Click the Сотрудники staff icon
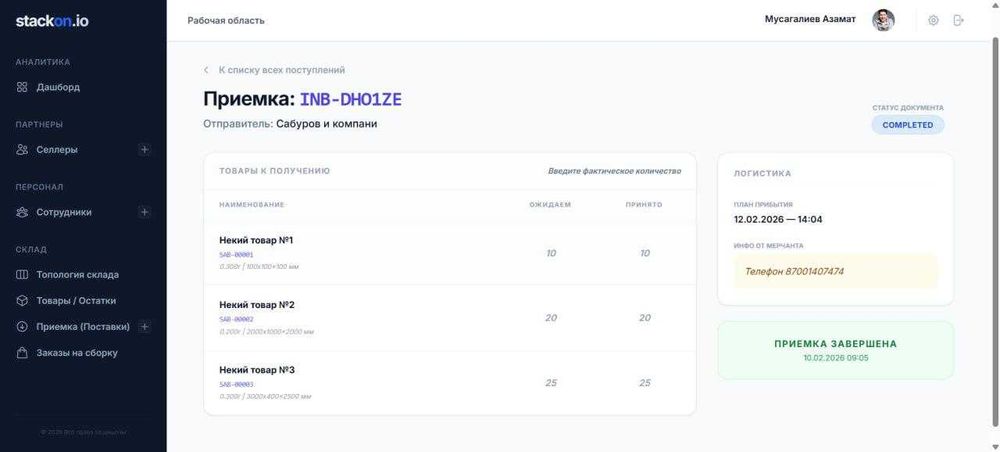This screenshot has height=452, width=1000. [22, 212]
